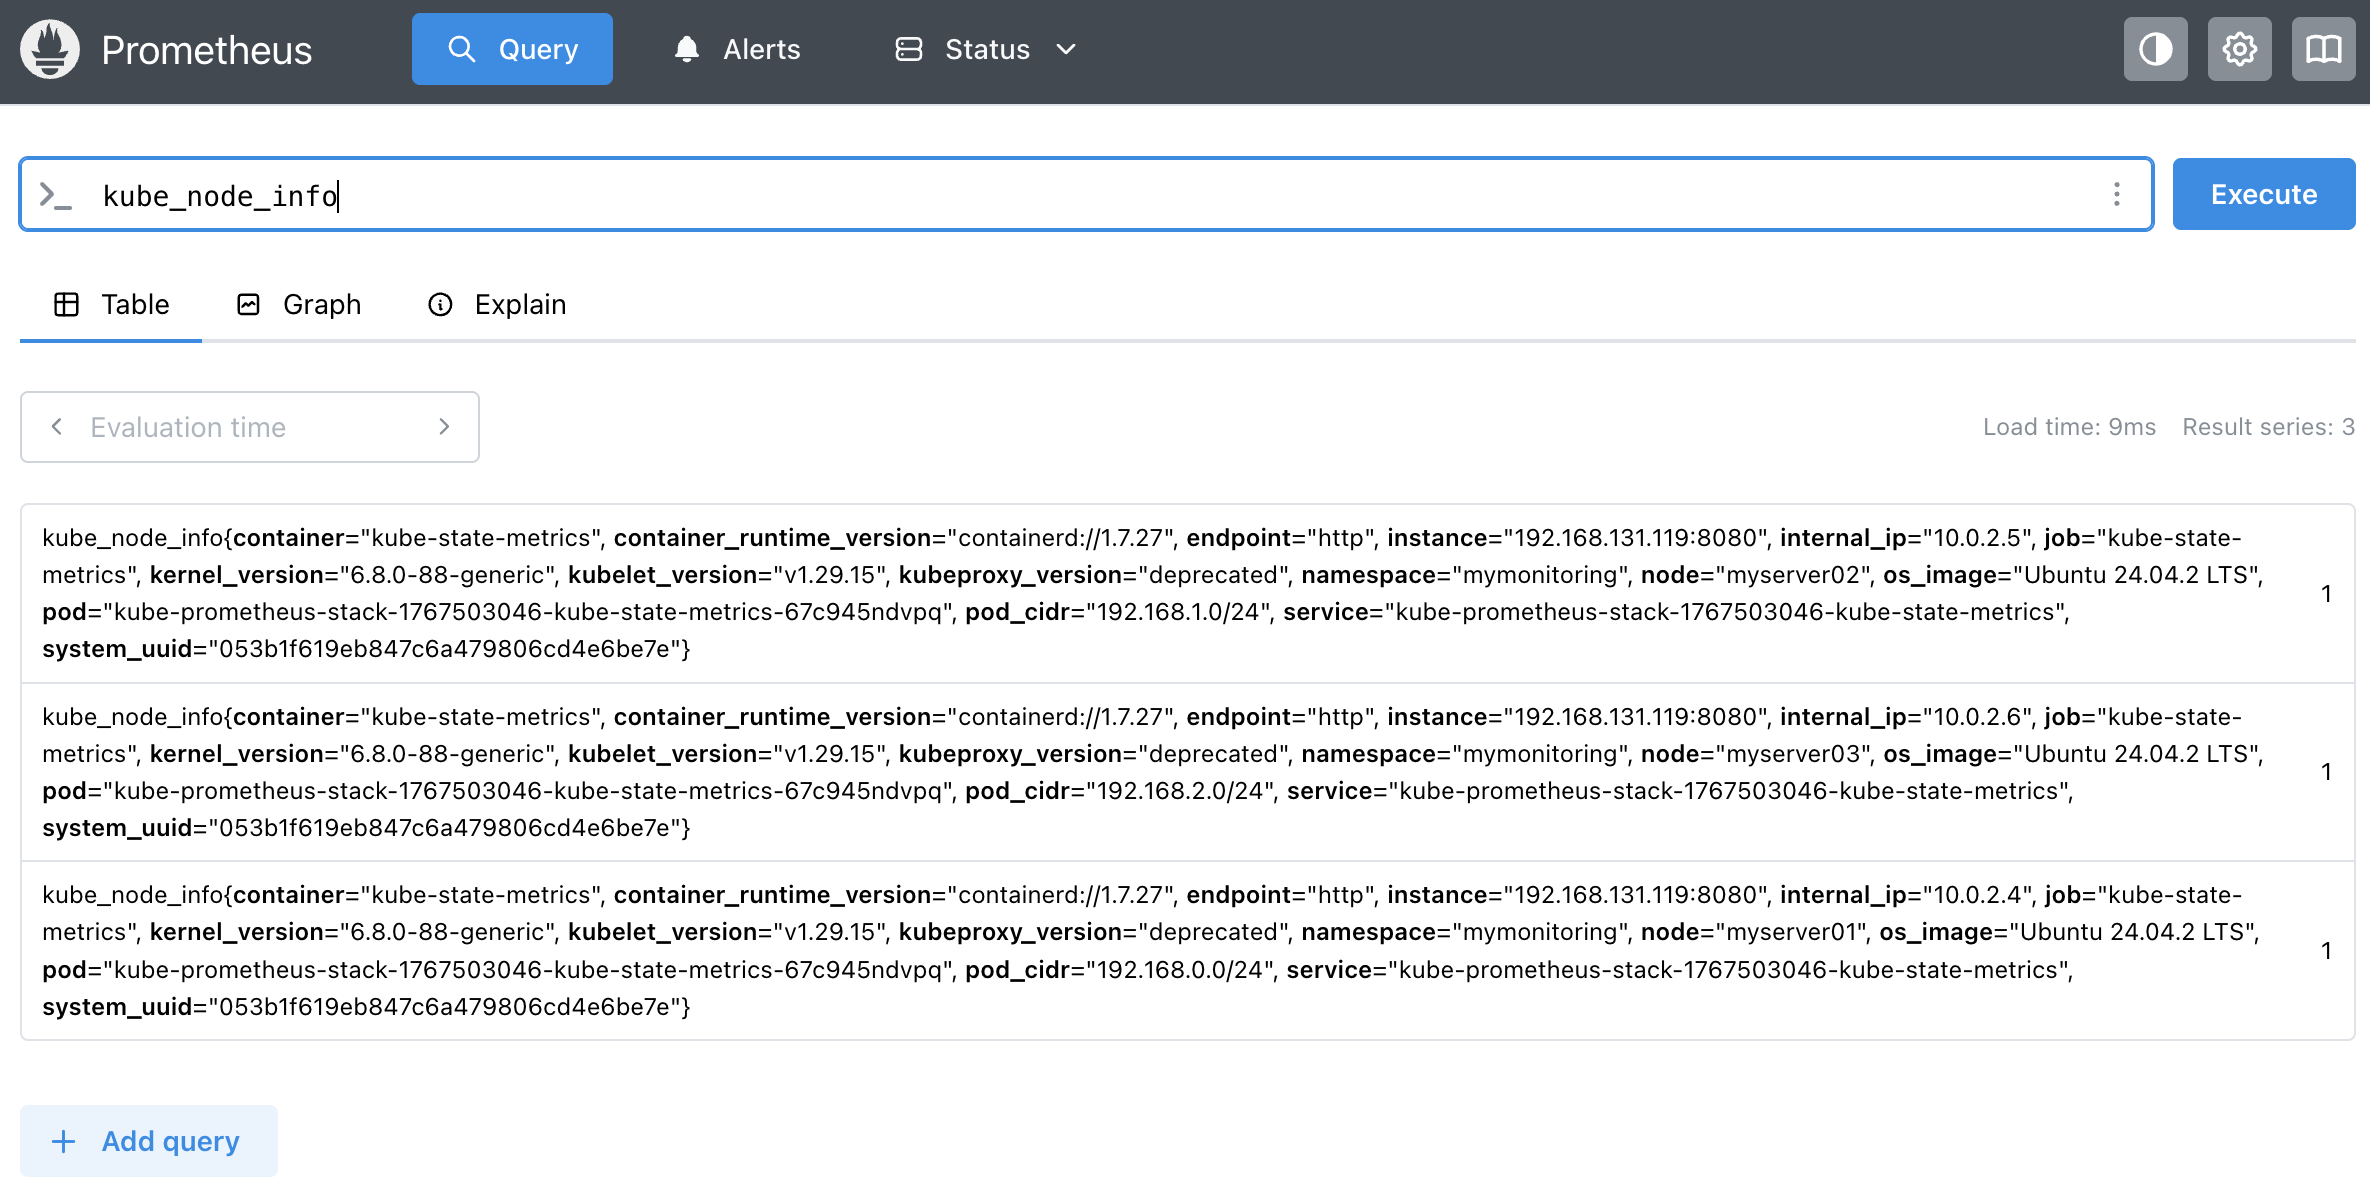The image size is (2370, 1190).
Task: Click the plus icon in Add query
Action: [x=63, y=1141]
